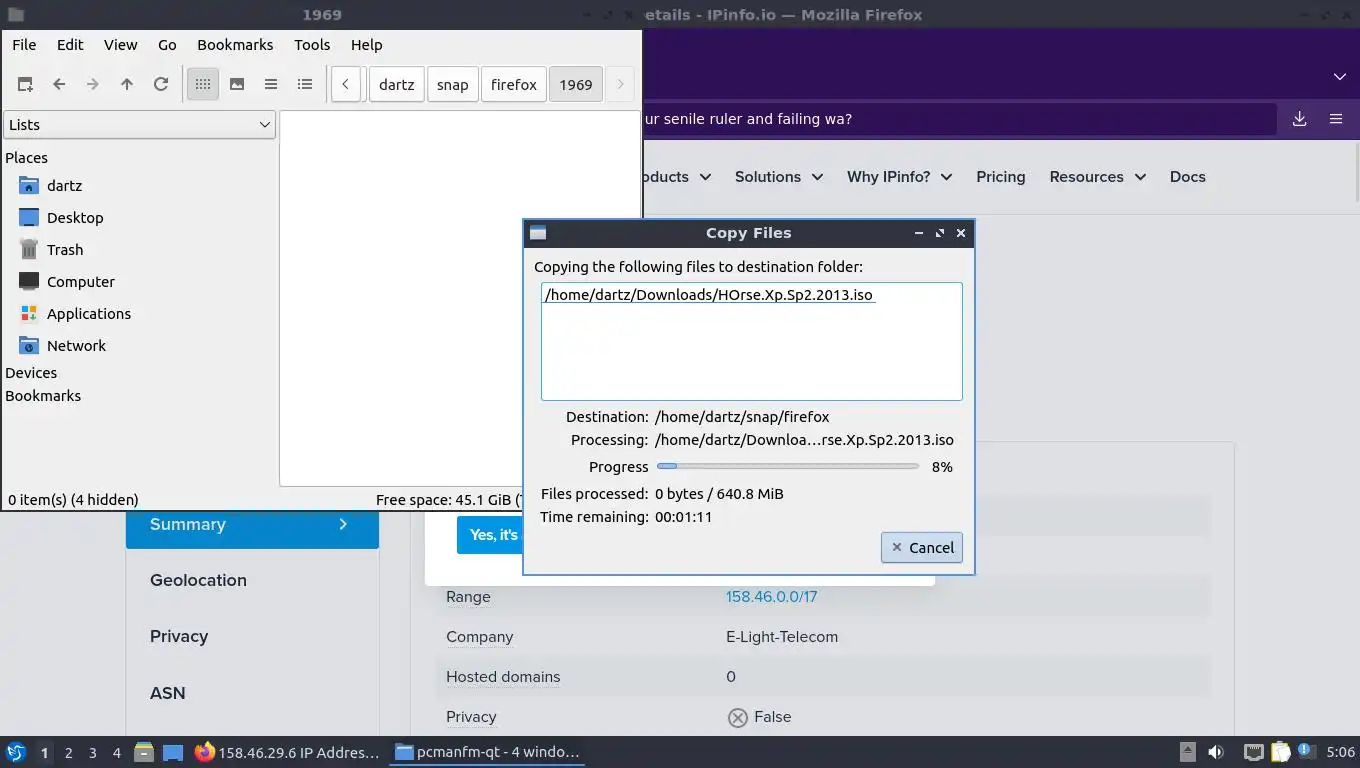Viewport: 1360px width, 768px height.
Task: Select the HOrse.Xp.Sp2.2013.iso path in copy list
Action: (709, 295)
